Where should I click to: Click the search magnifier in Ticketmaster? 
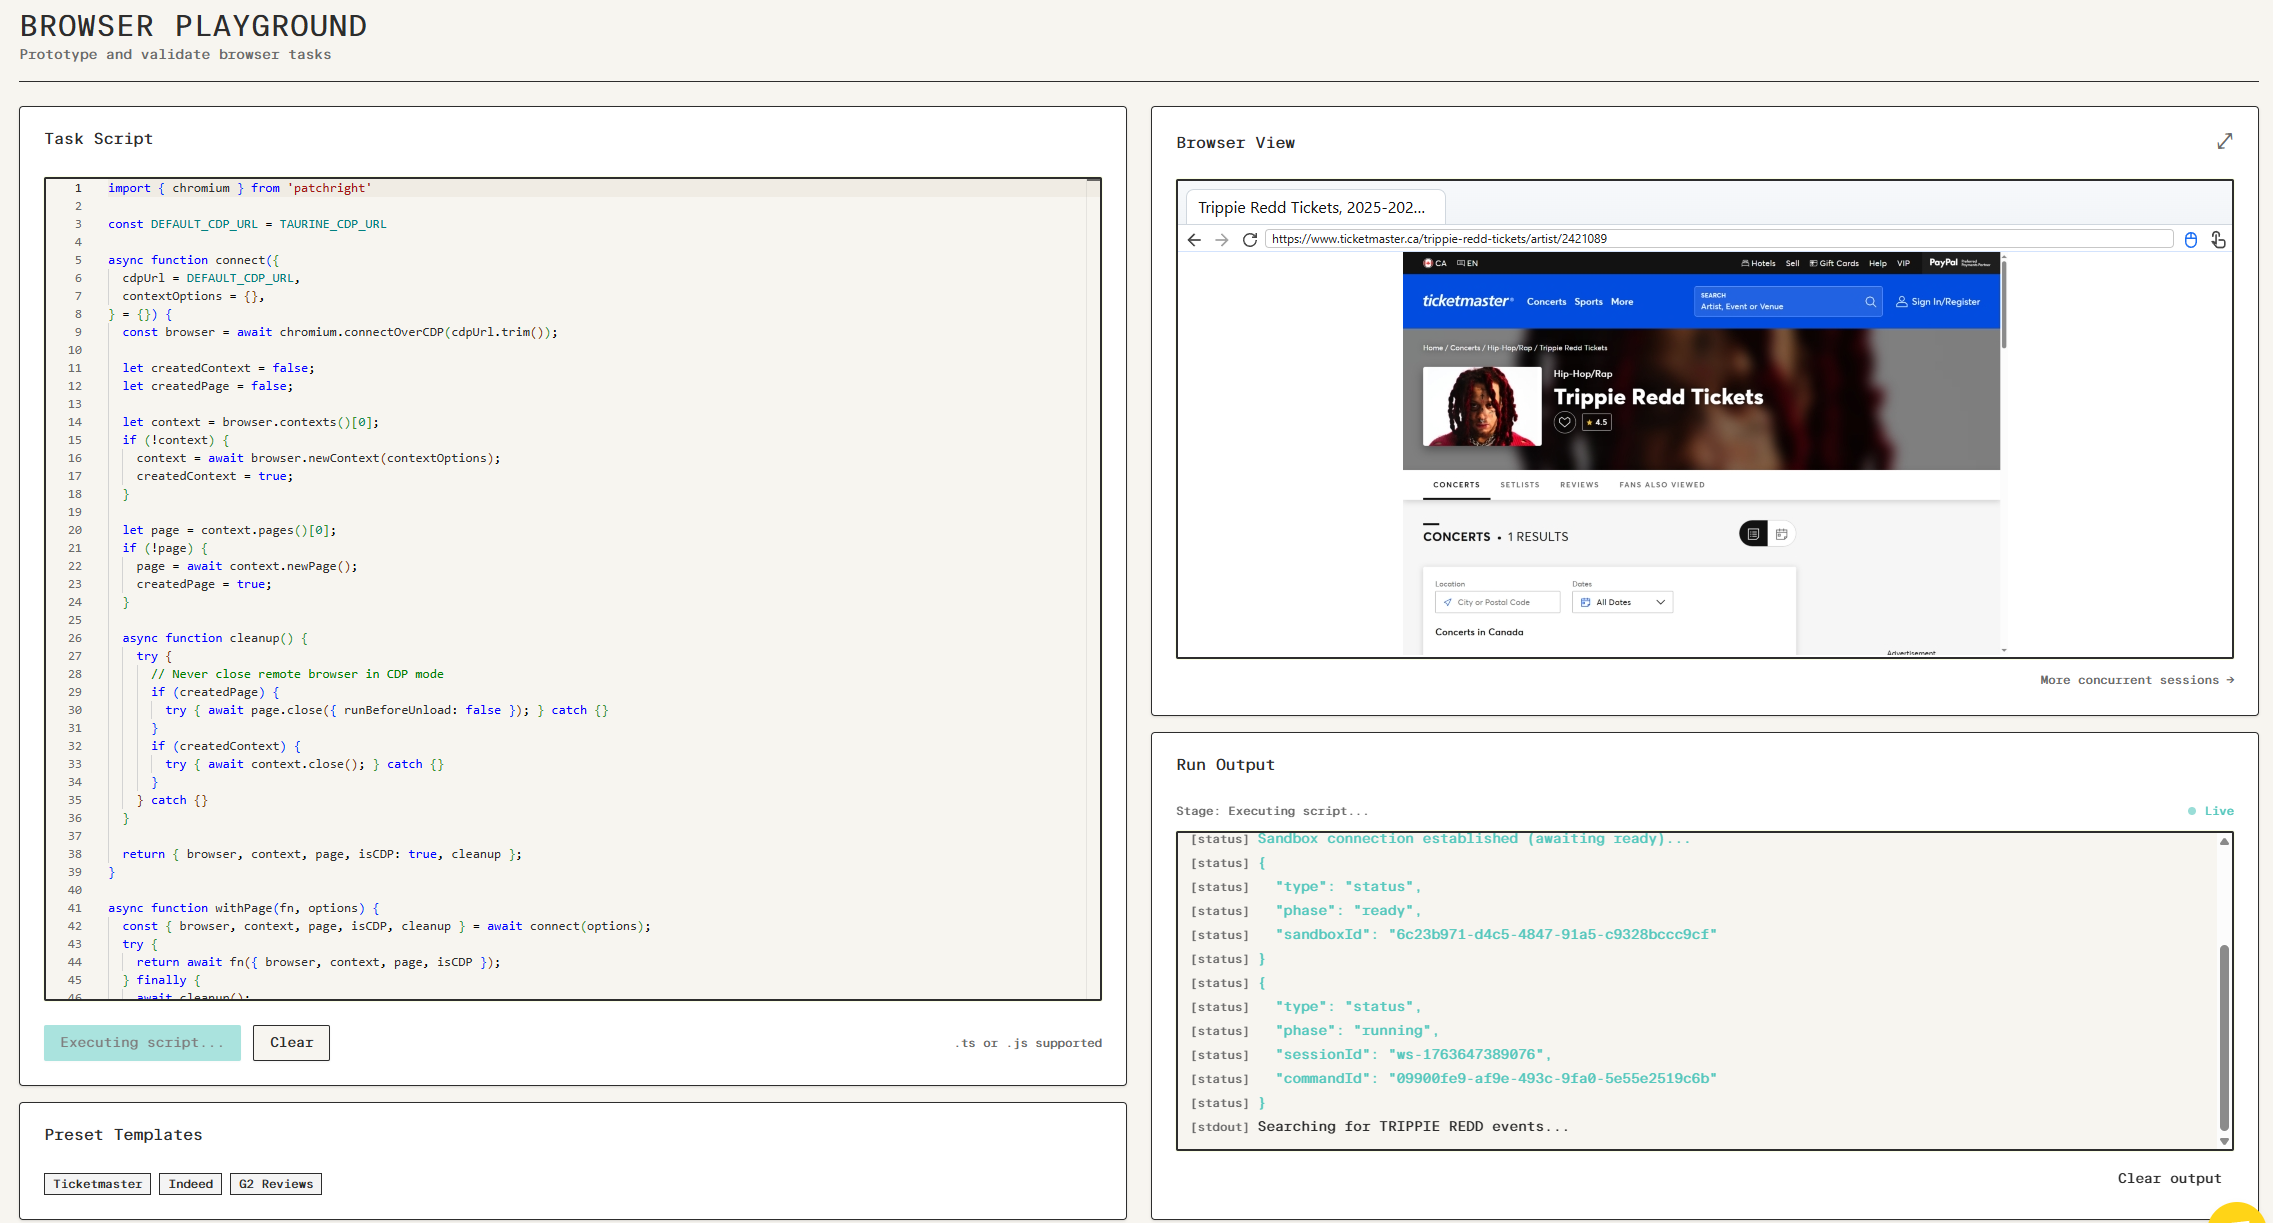click(x=1871, y=302)
